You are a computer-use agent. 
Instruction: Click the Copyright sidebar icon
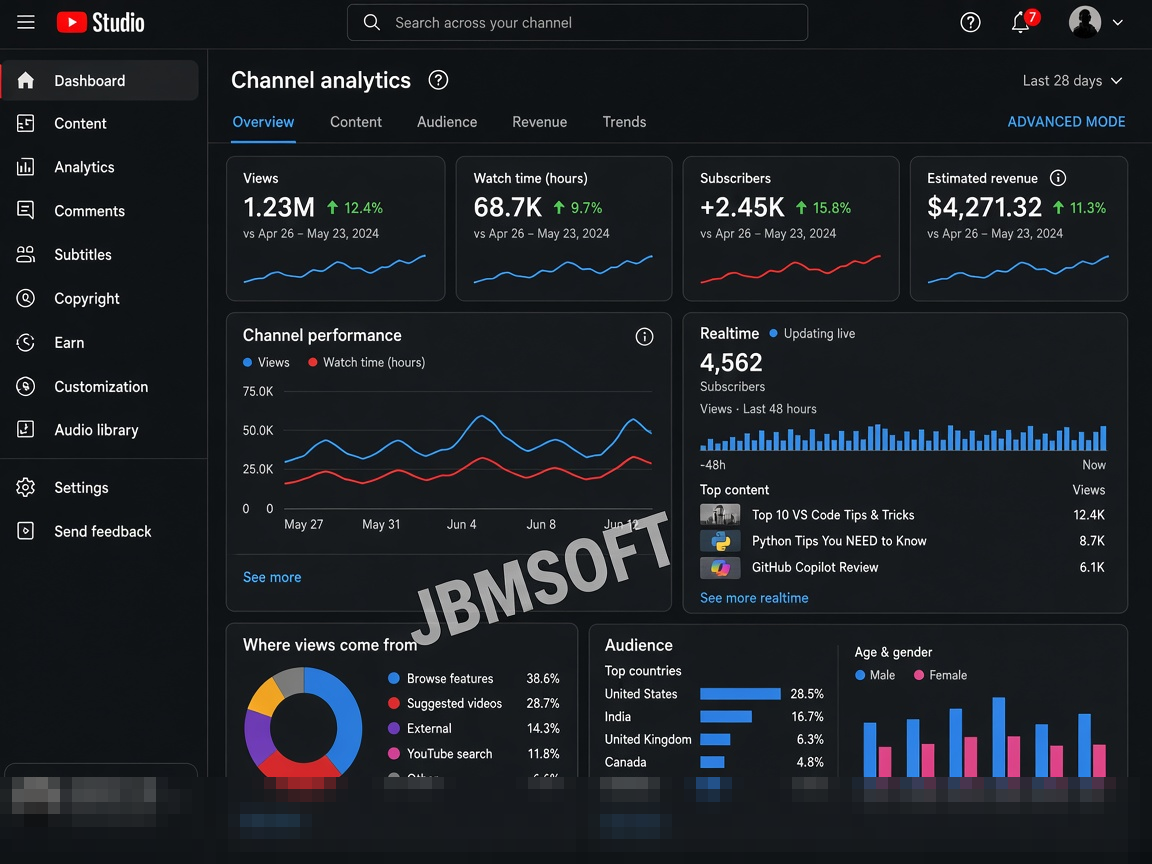coord(26,298)
